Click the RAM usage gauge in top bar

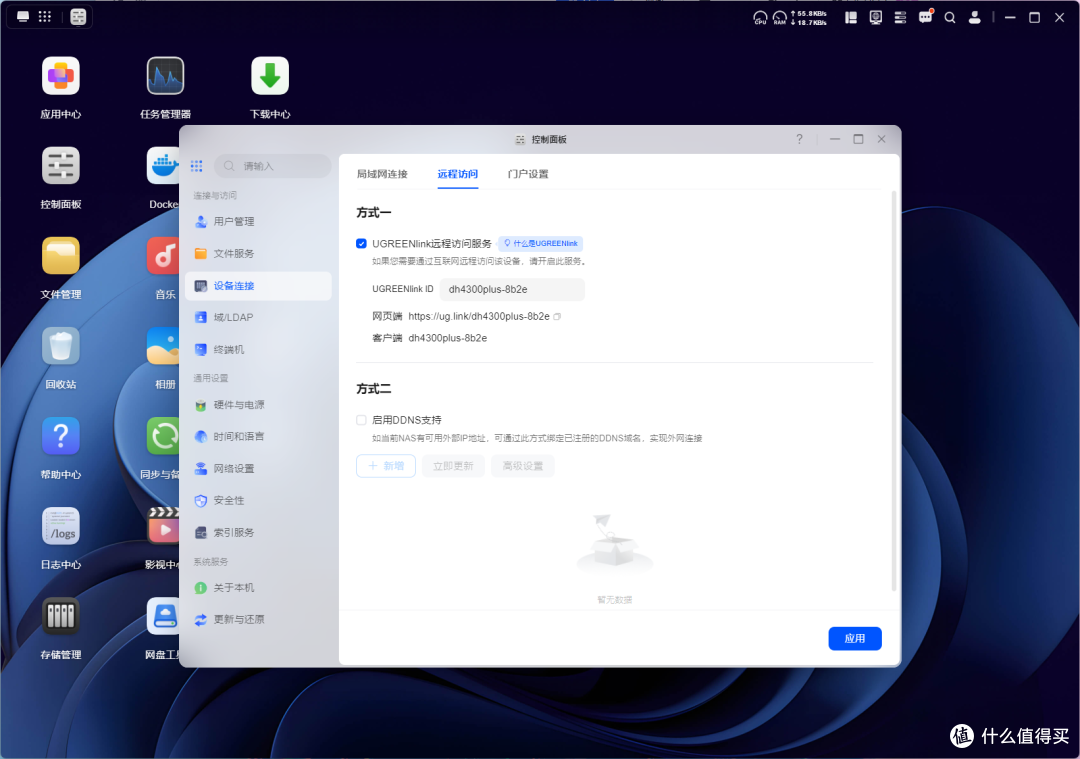[x=780, y=18]
